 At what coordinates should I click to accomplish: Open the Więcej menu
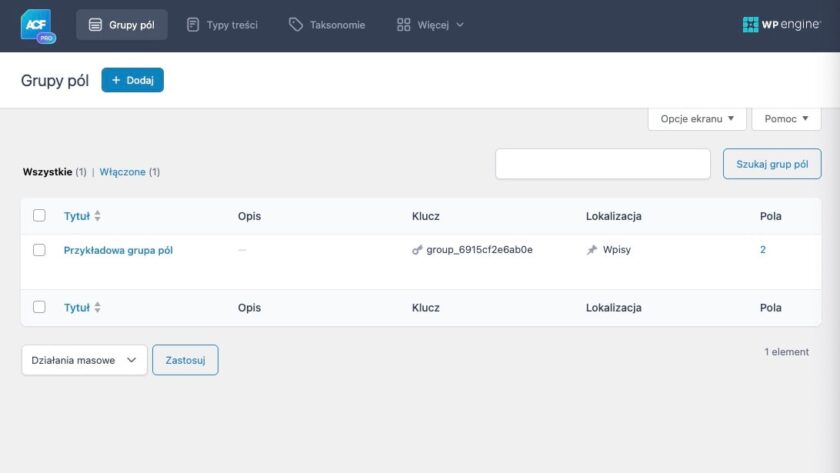tap(430, 25)
